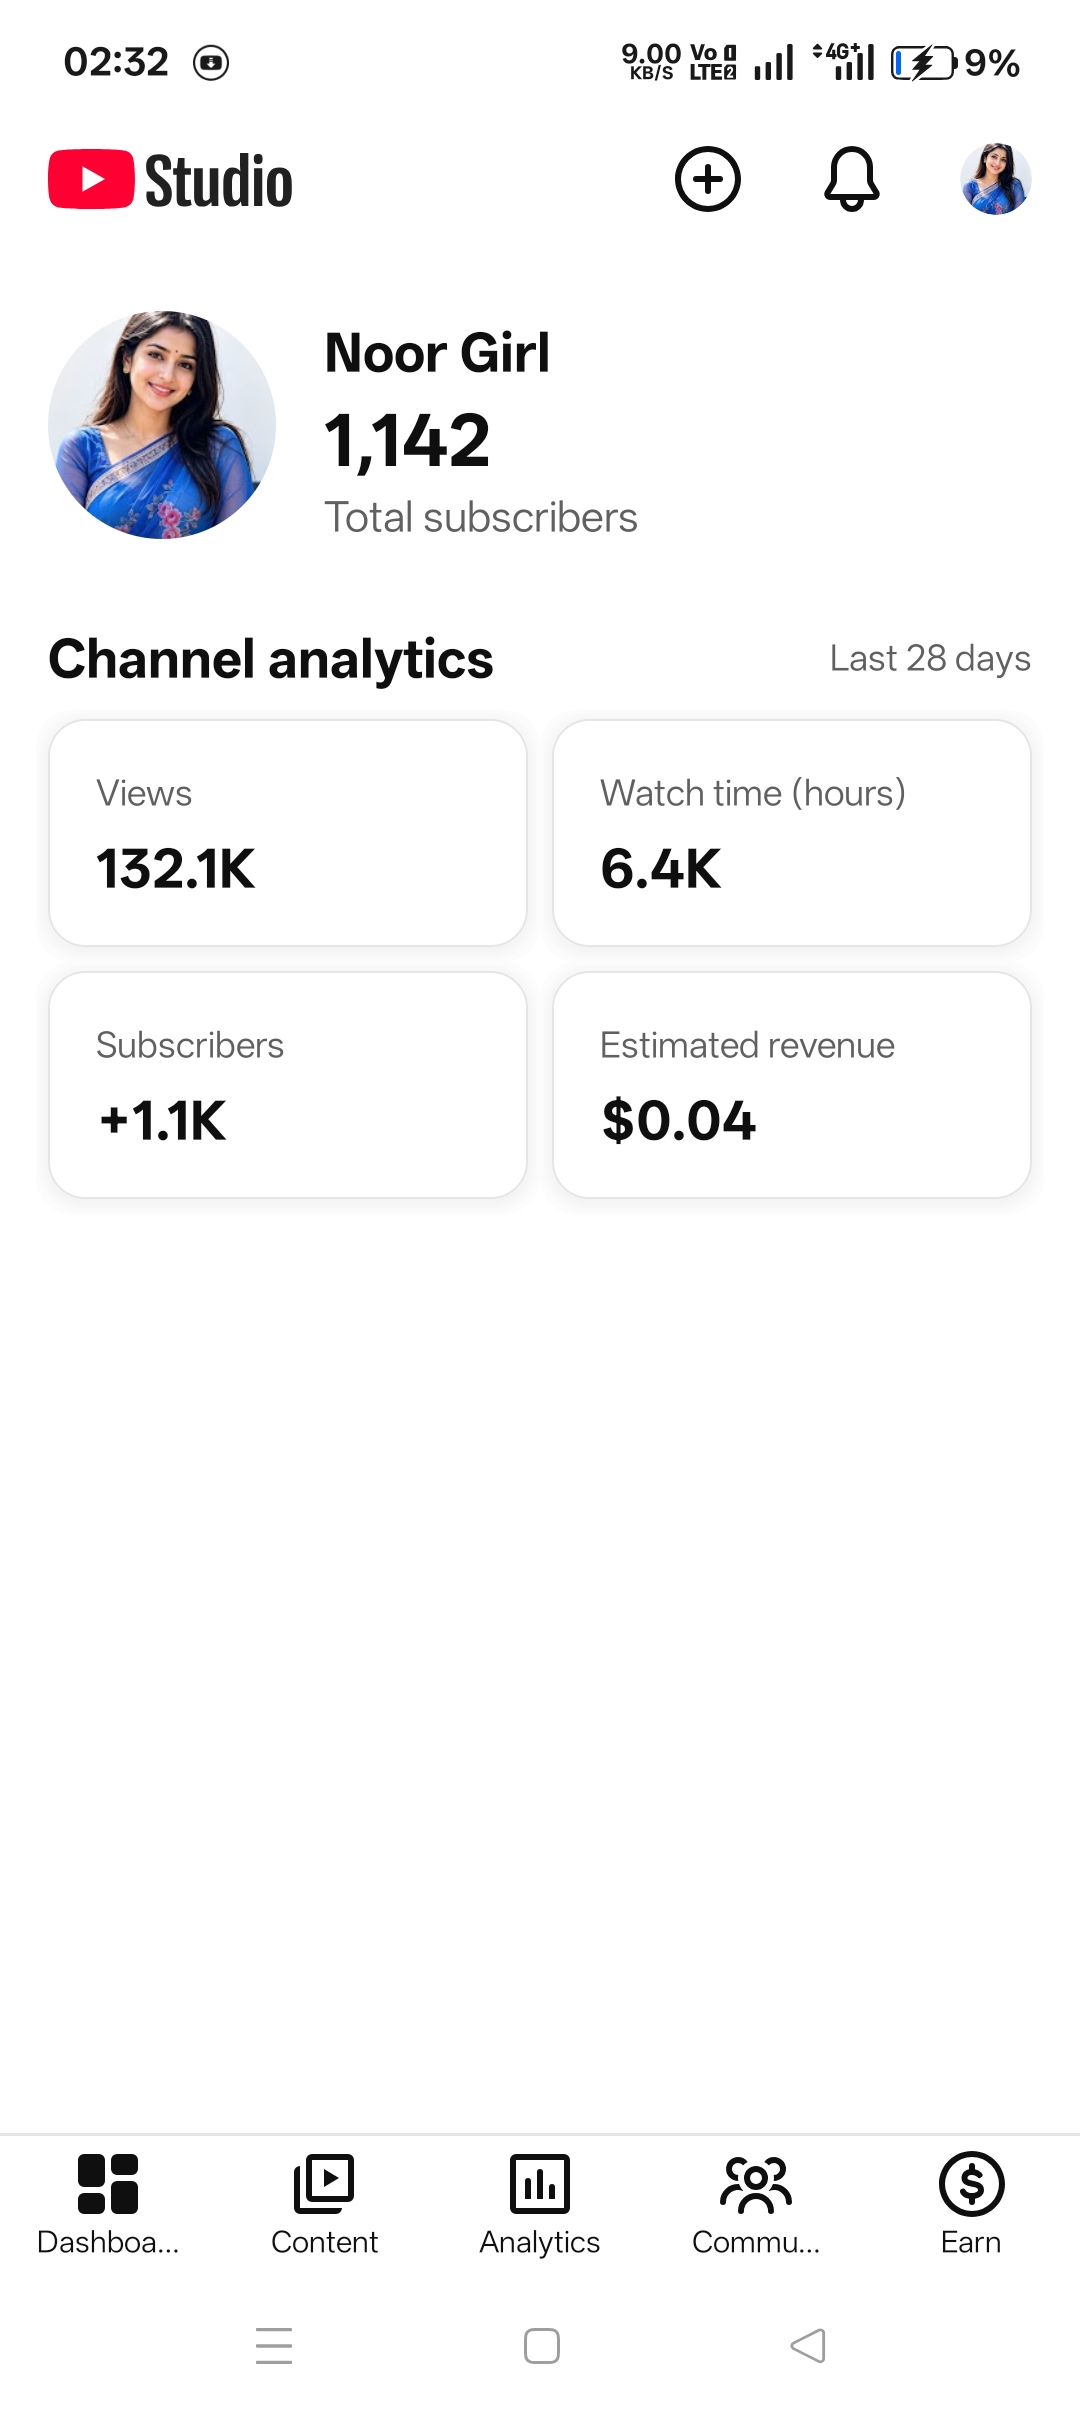Tap the Last 28 days label
The width and height of the screenshot is (1080, 2412).
pyautogui.click(x=930, y=659)
